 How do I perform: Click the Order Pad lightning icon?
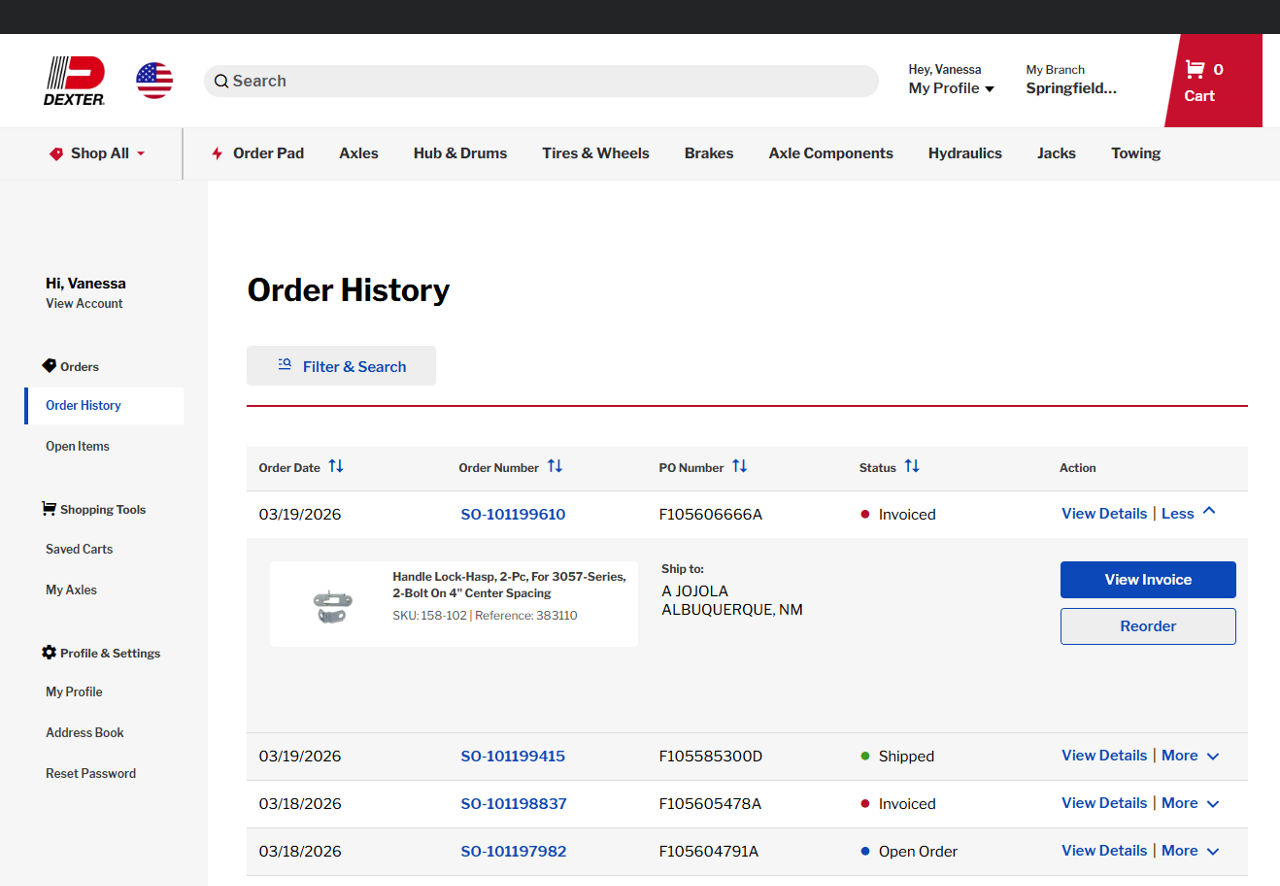coord(217,154)
